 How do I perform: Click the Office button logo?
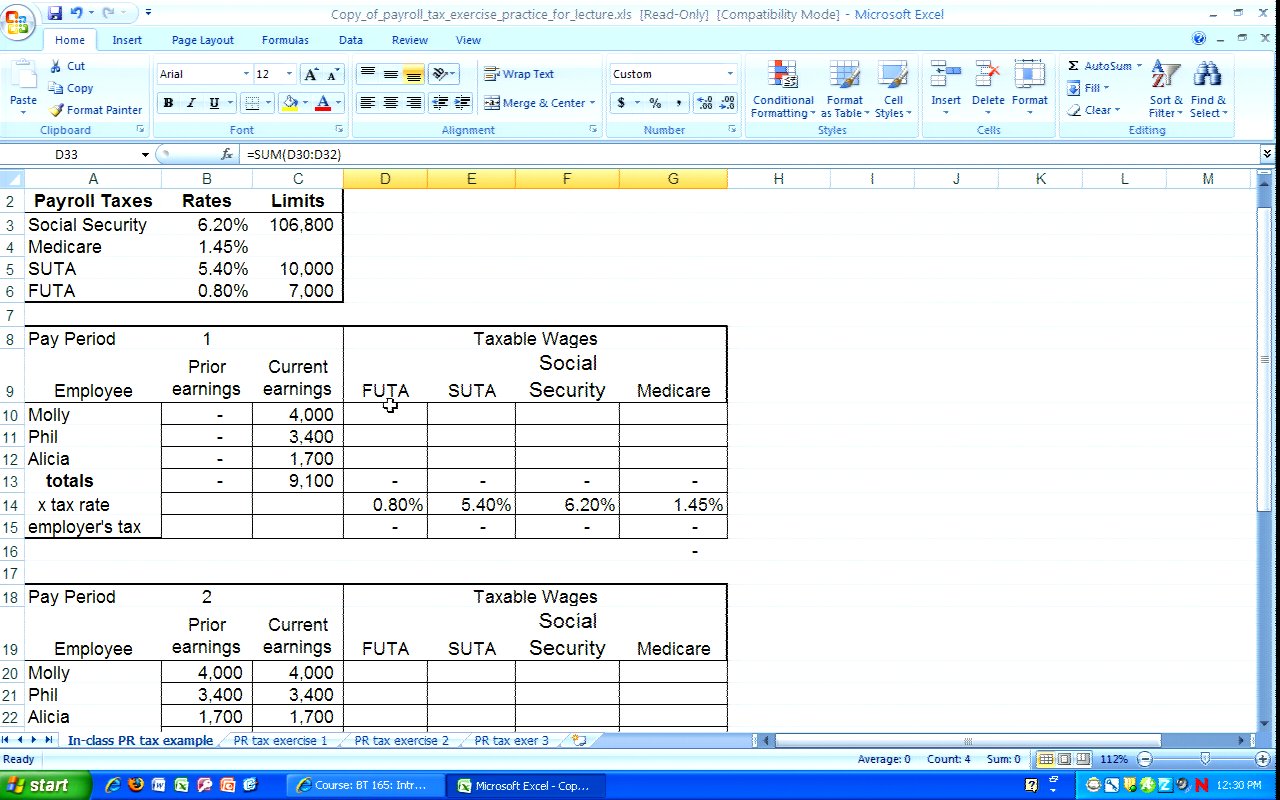pos(18,20)
